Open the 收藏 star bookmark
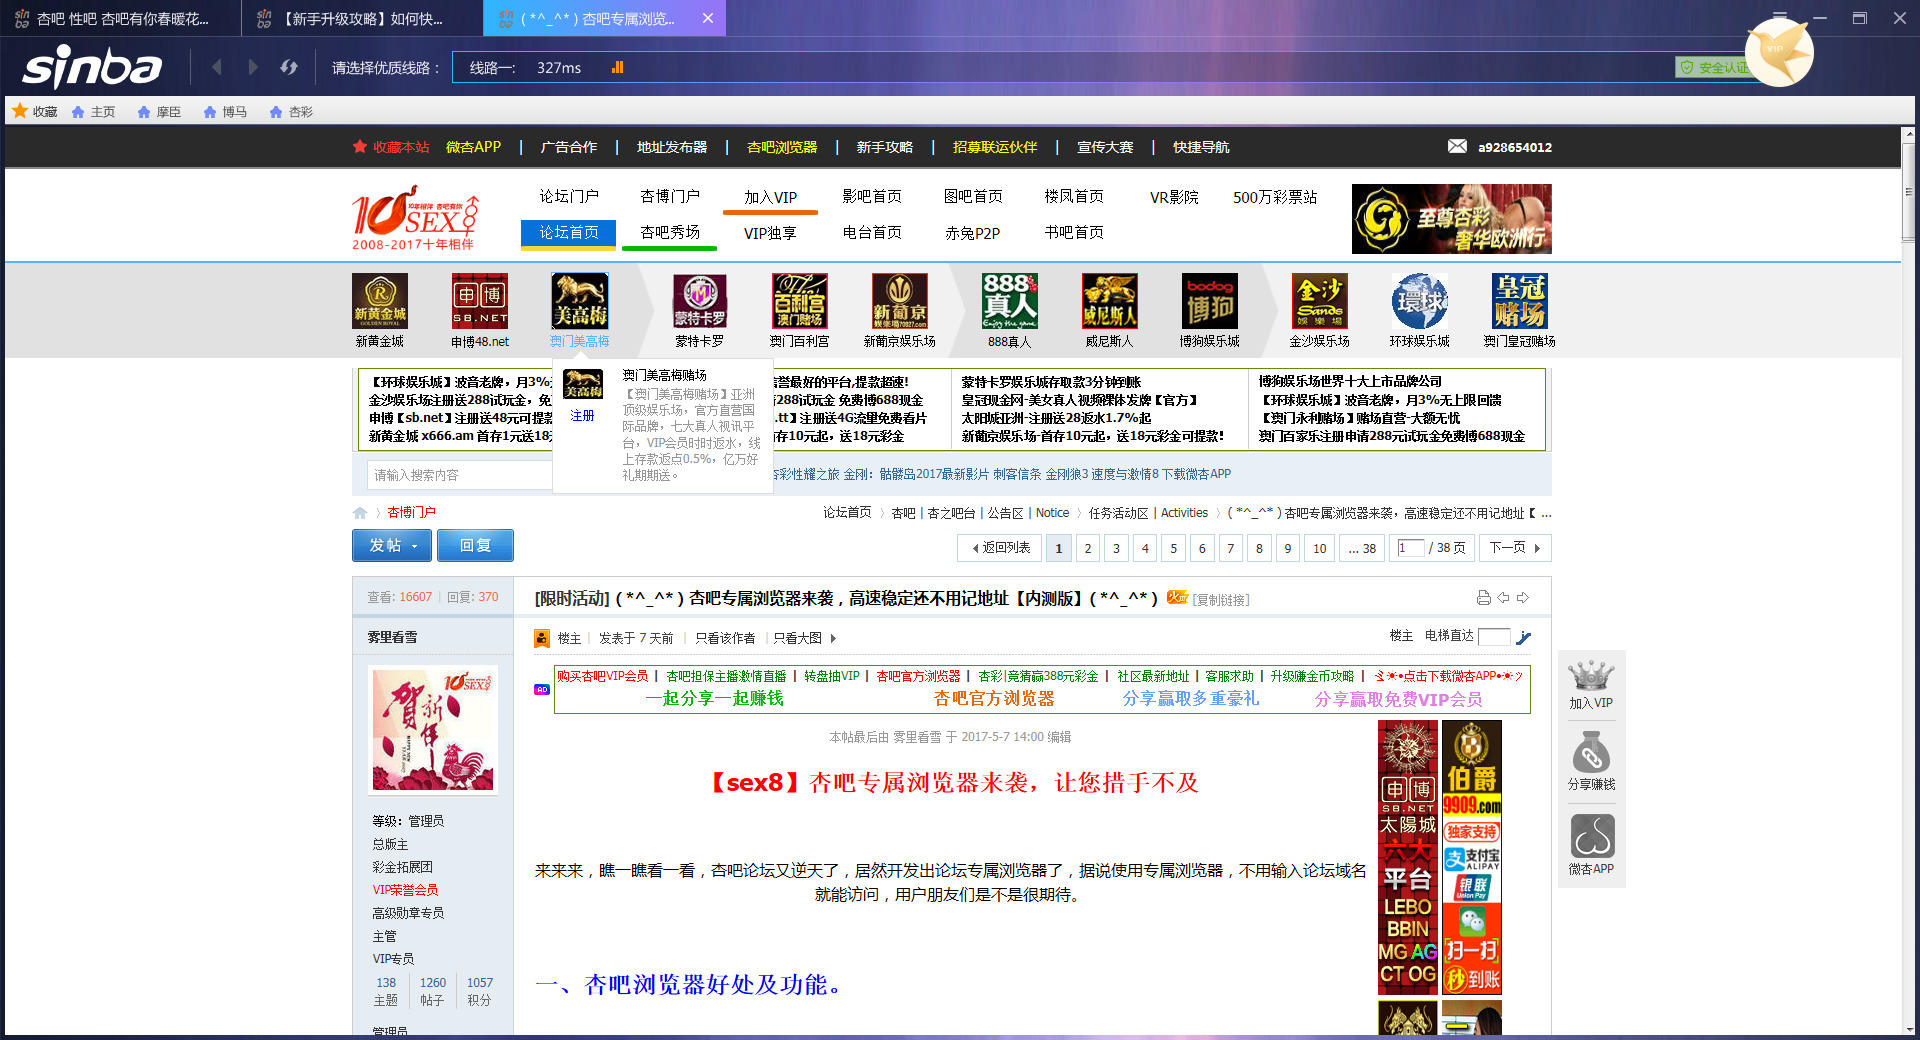The image size is (1920, 1040). (35, 111)
